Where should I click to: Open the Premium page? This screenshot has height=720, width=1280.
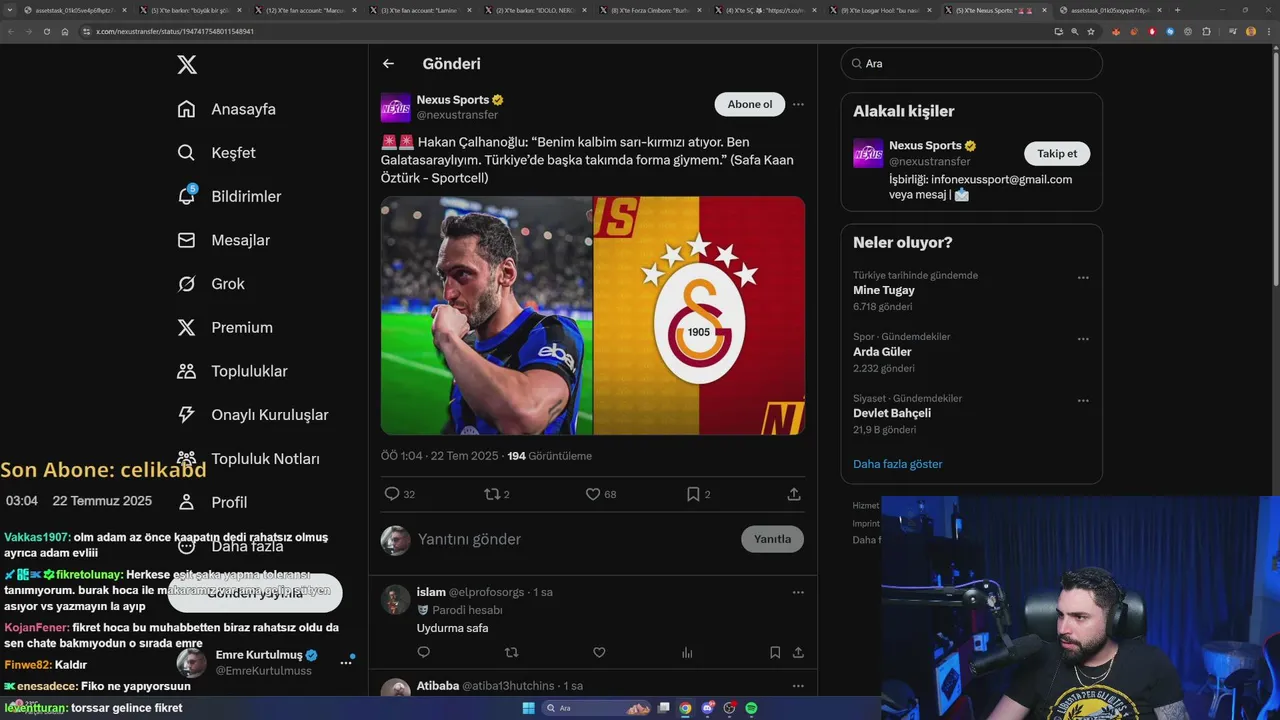[224, 327]
